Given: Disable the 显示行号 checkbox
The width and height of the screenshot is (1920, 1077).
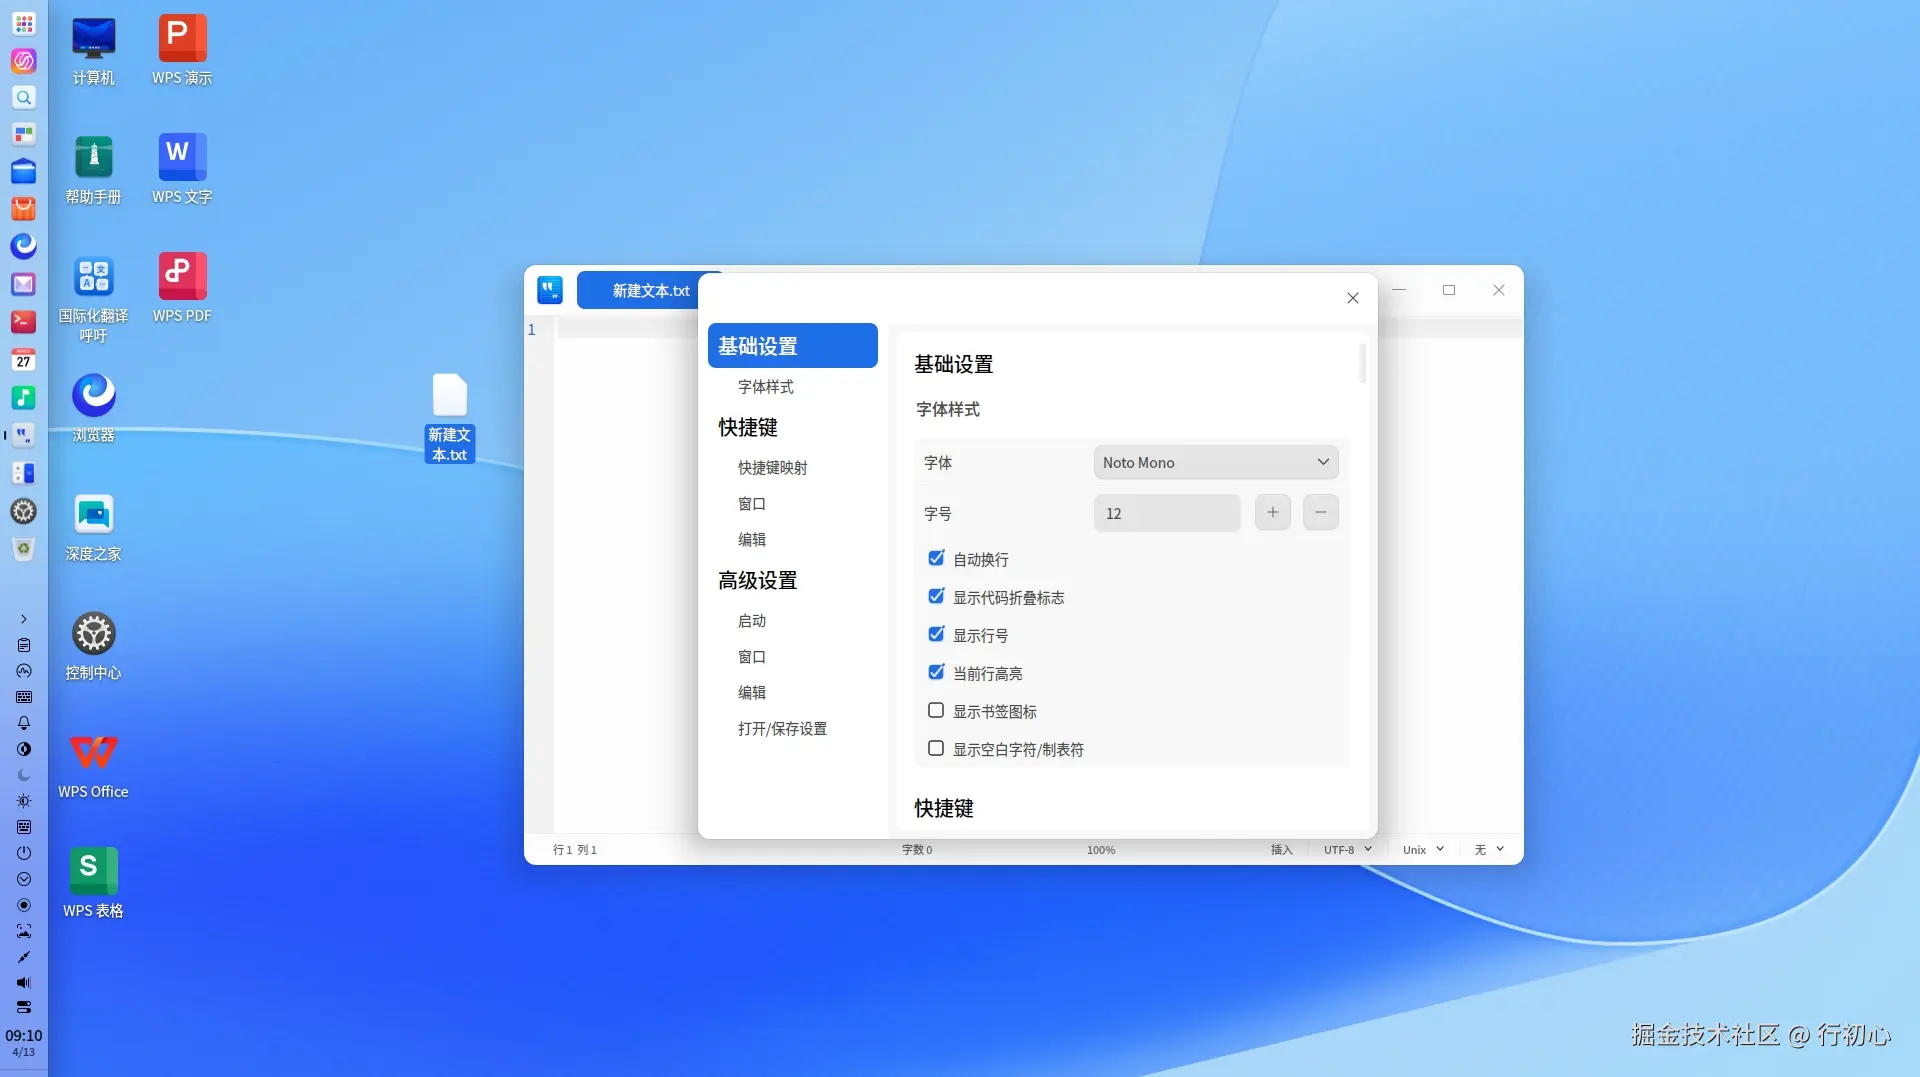Looking at the screenshot, I should coord(936,634).
